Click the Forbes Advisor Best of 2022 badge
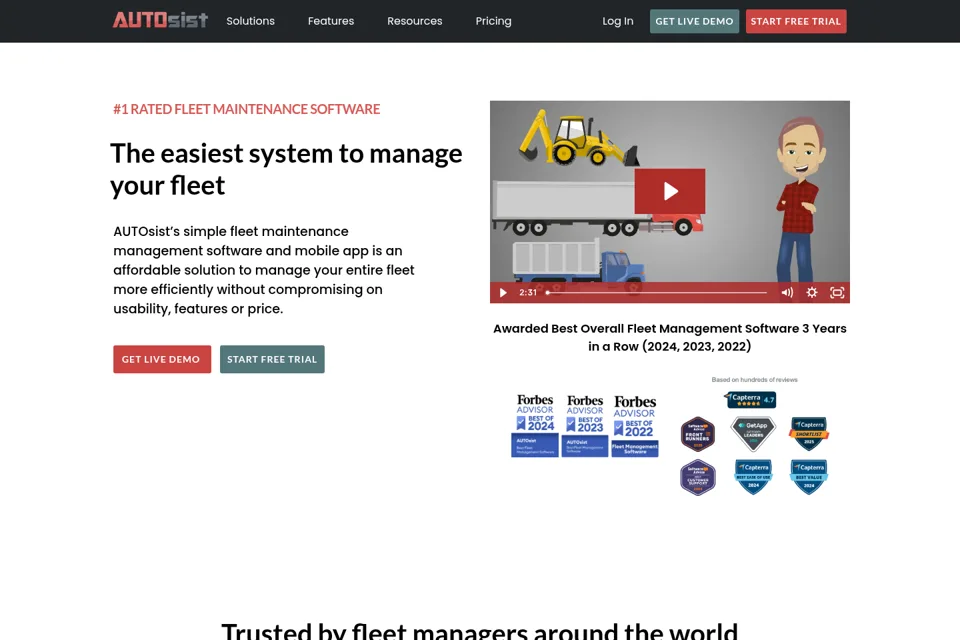This screenshot has height=640, width=960. 635,426
